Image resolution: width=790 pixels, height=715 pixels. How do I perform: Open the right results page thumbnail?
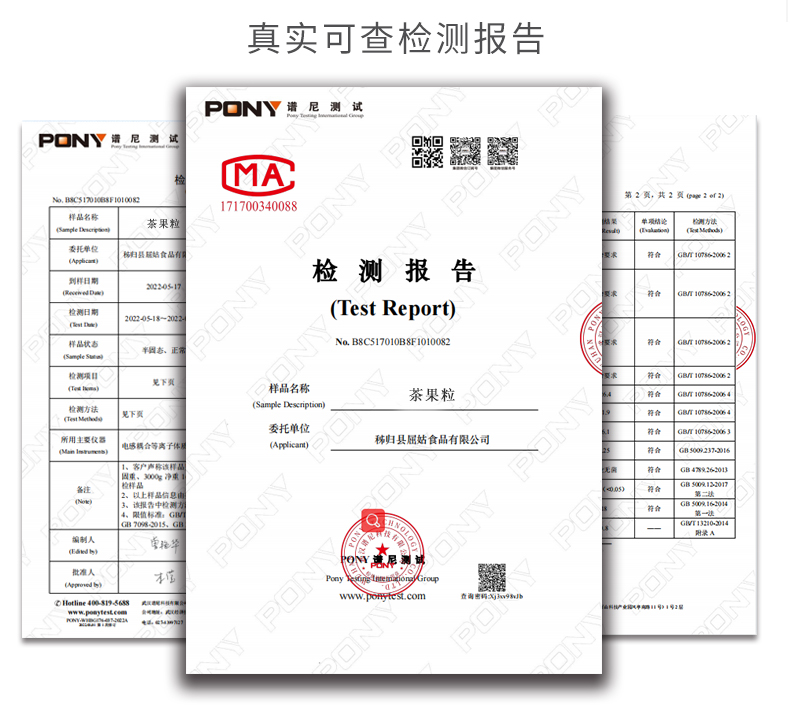coord(680,380)
